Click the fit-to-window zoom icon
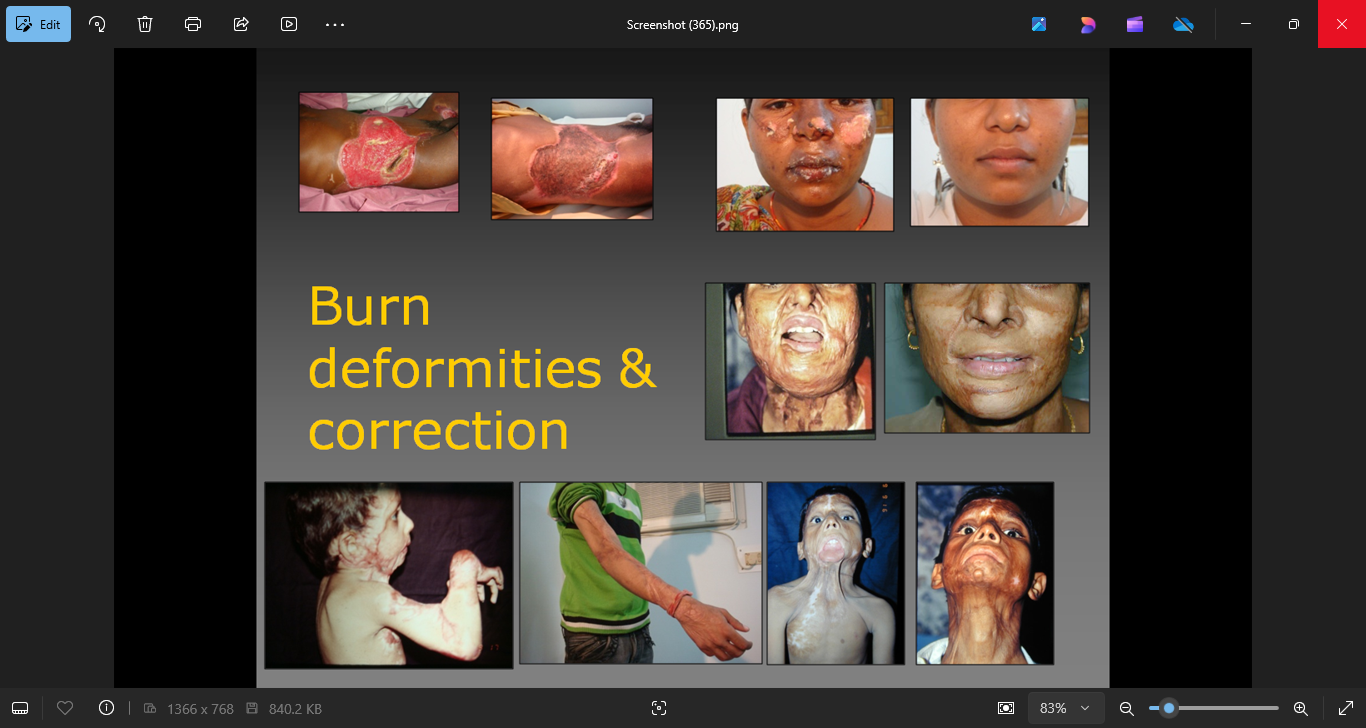This screenshot has width=1366, height=728. (1006, 708)
